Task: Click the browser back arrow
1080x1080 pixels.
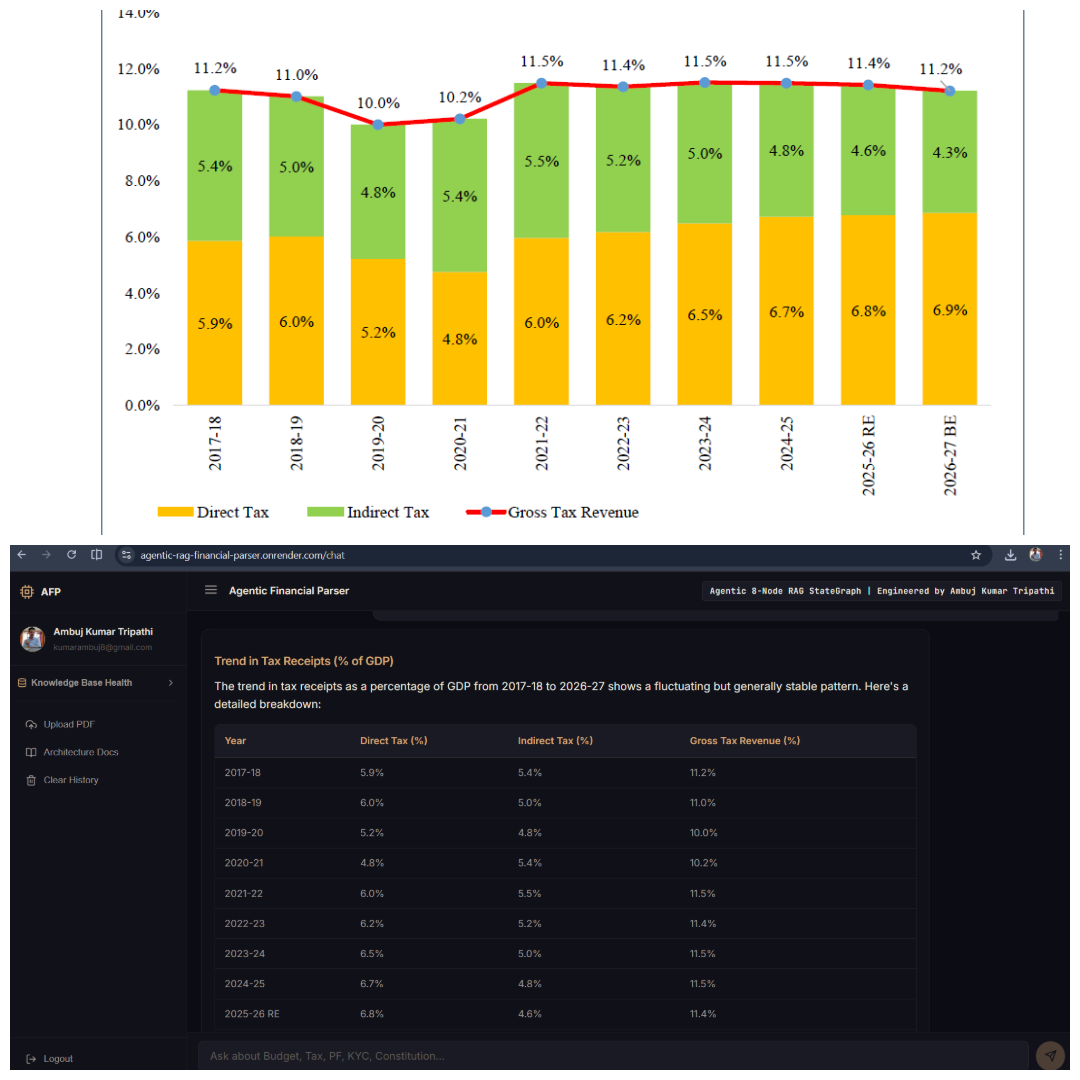Action: pos(21,554)
